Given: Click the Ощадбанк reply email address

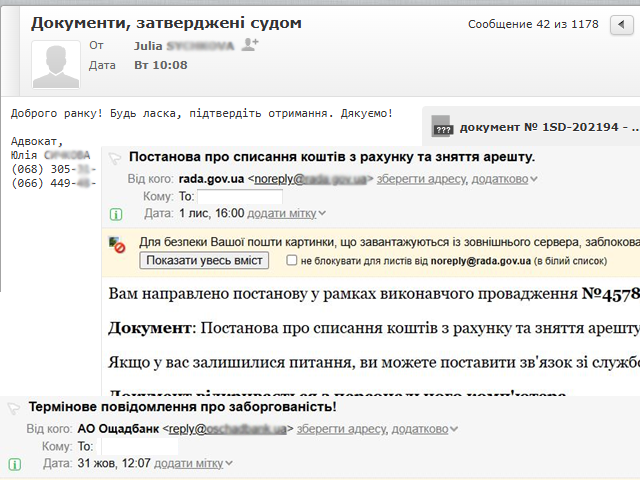Looking at the screenshot, I should click(230, 429).
